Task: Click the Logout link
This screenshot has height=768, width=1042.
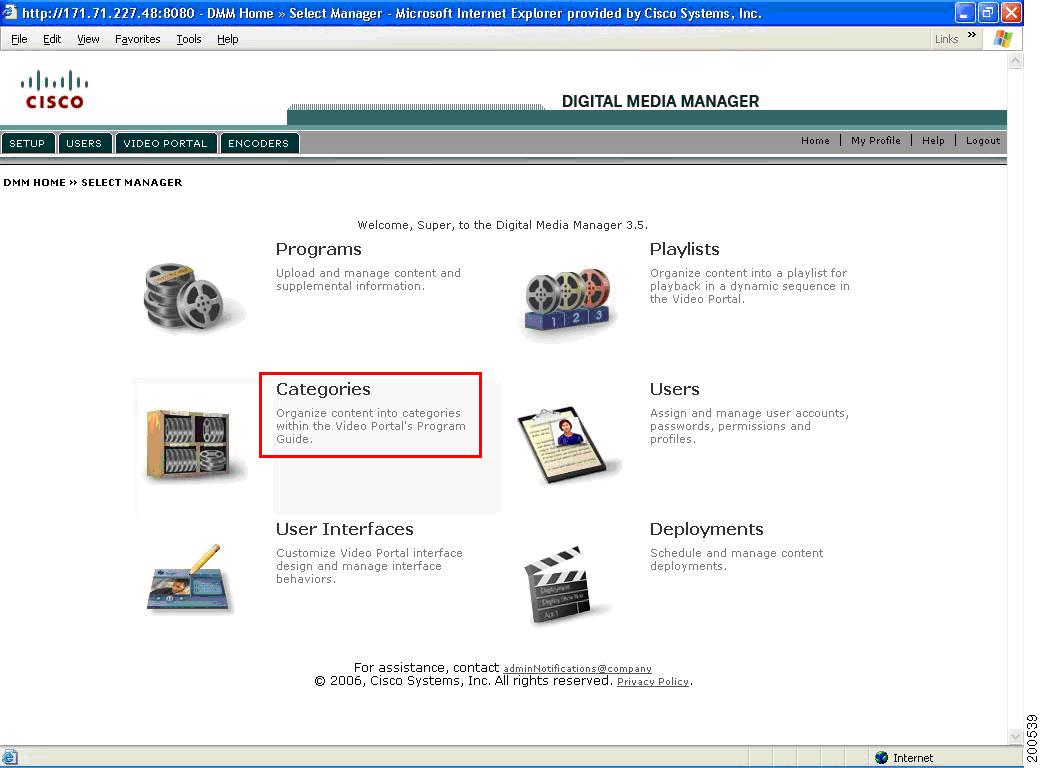Action: 982,140
